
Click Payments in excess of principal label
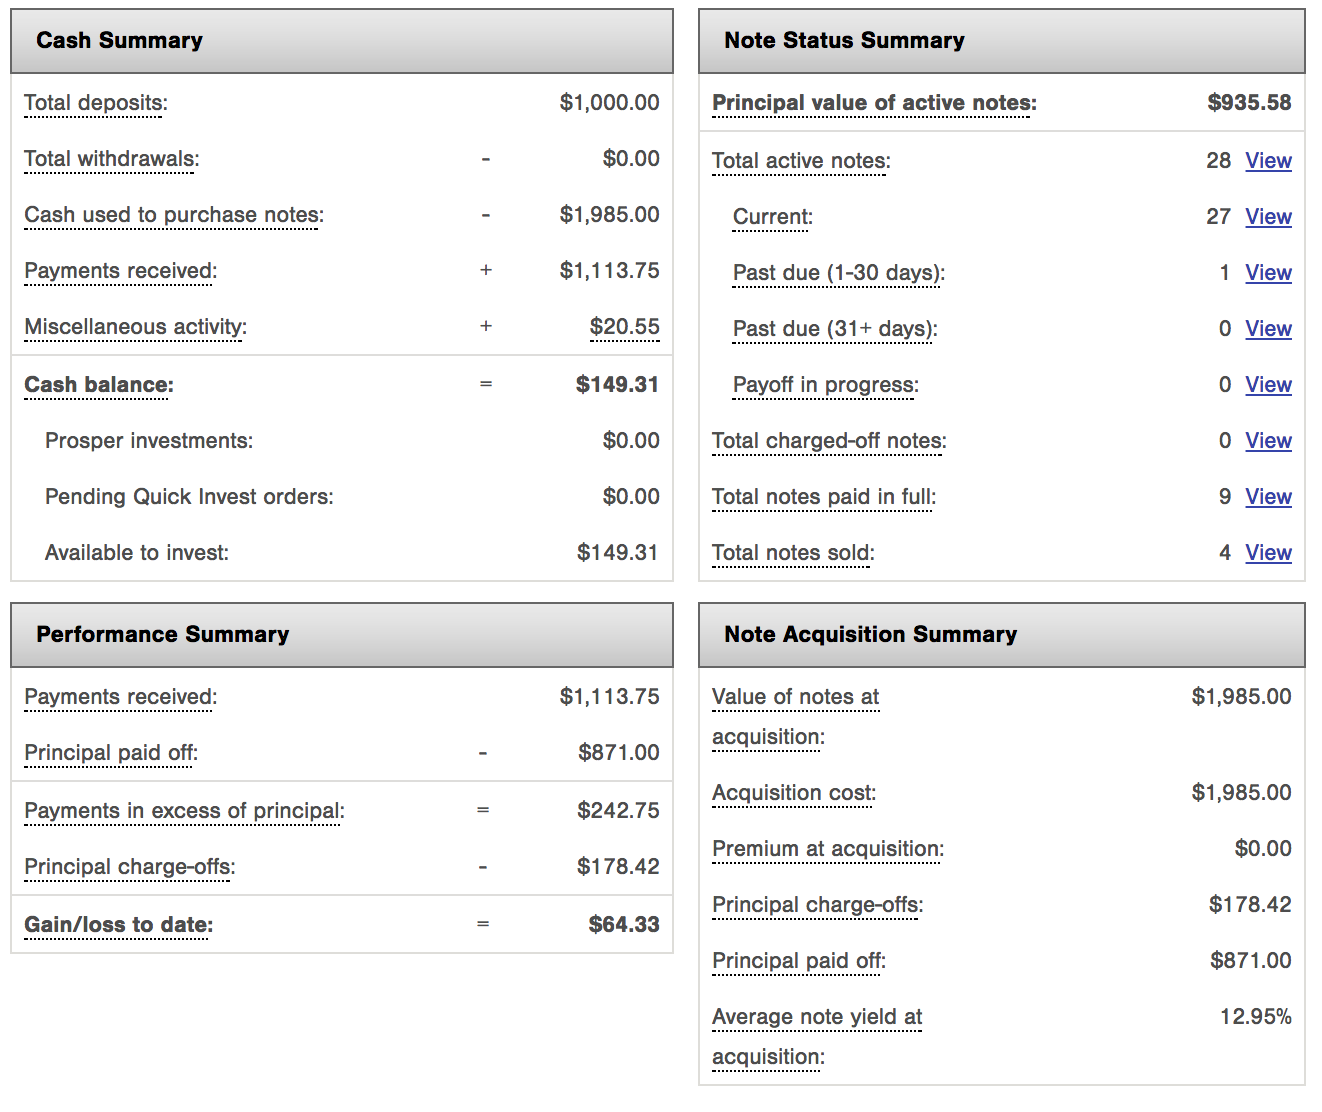(x=184, y=811)
